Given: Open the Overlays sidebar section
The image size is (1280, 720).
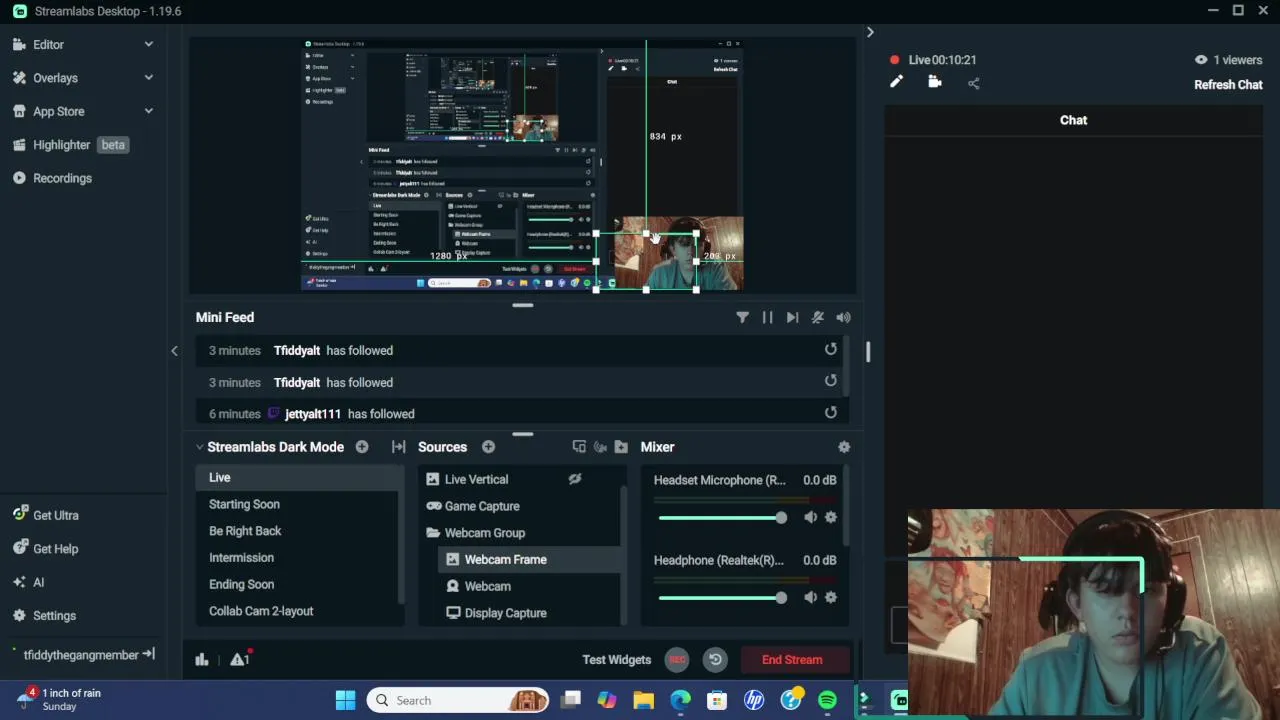Looking at the screenshot, I should 55,78.
